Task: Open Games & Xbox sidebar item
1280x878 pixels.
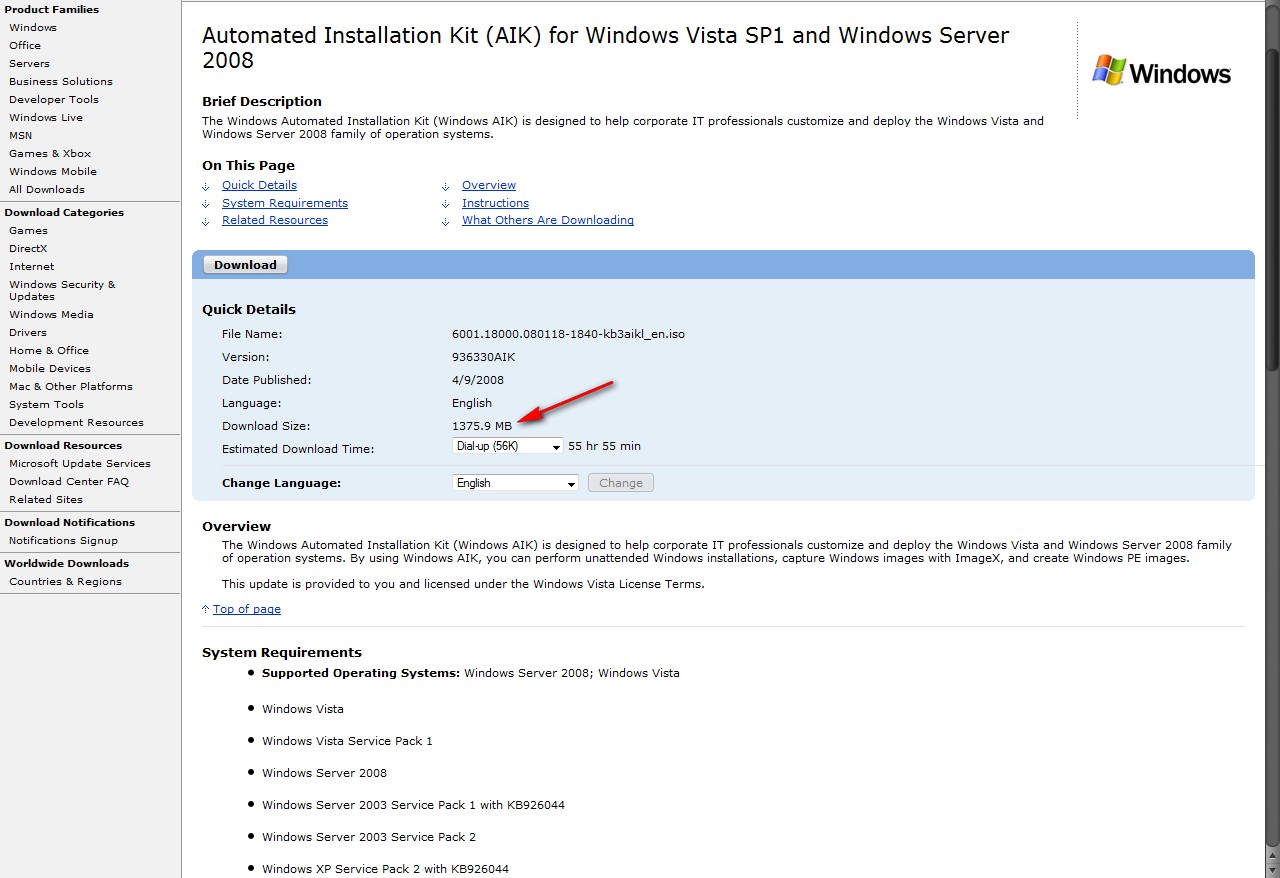Action: [x=50, y=154]
